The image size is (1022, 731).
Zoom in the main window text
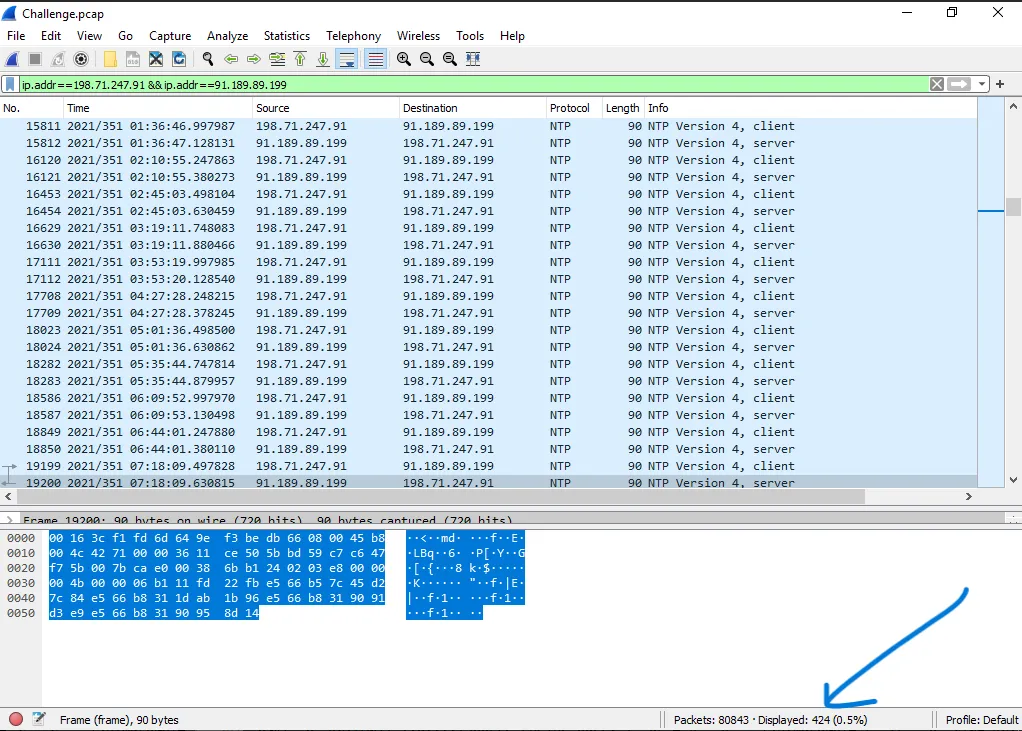coord(403,59)
